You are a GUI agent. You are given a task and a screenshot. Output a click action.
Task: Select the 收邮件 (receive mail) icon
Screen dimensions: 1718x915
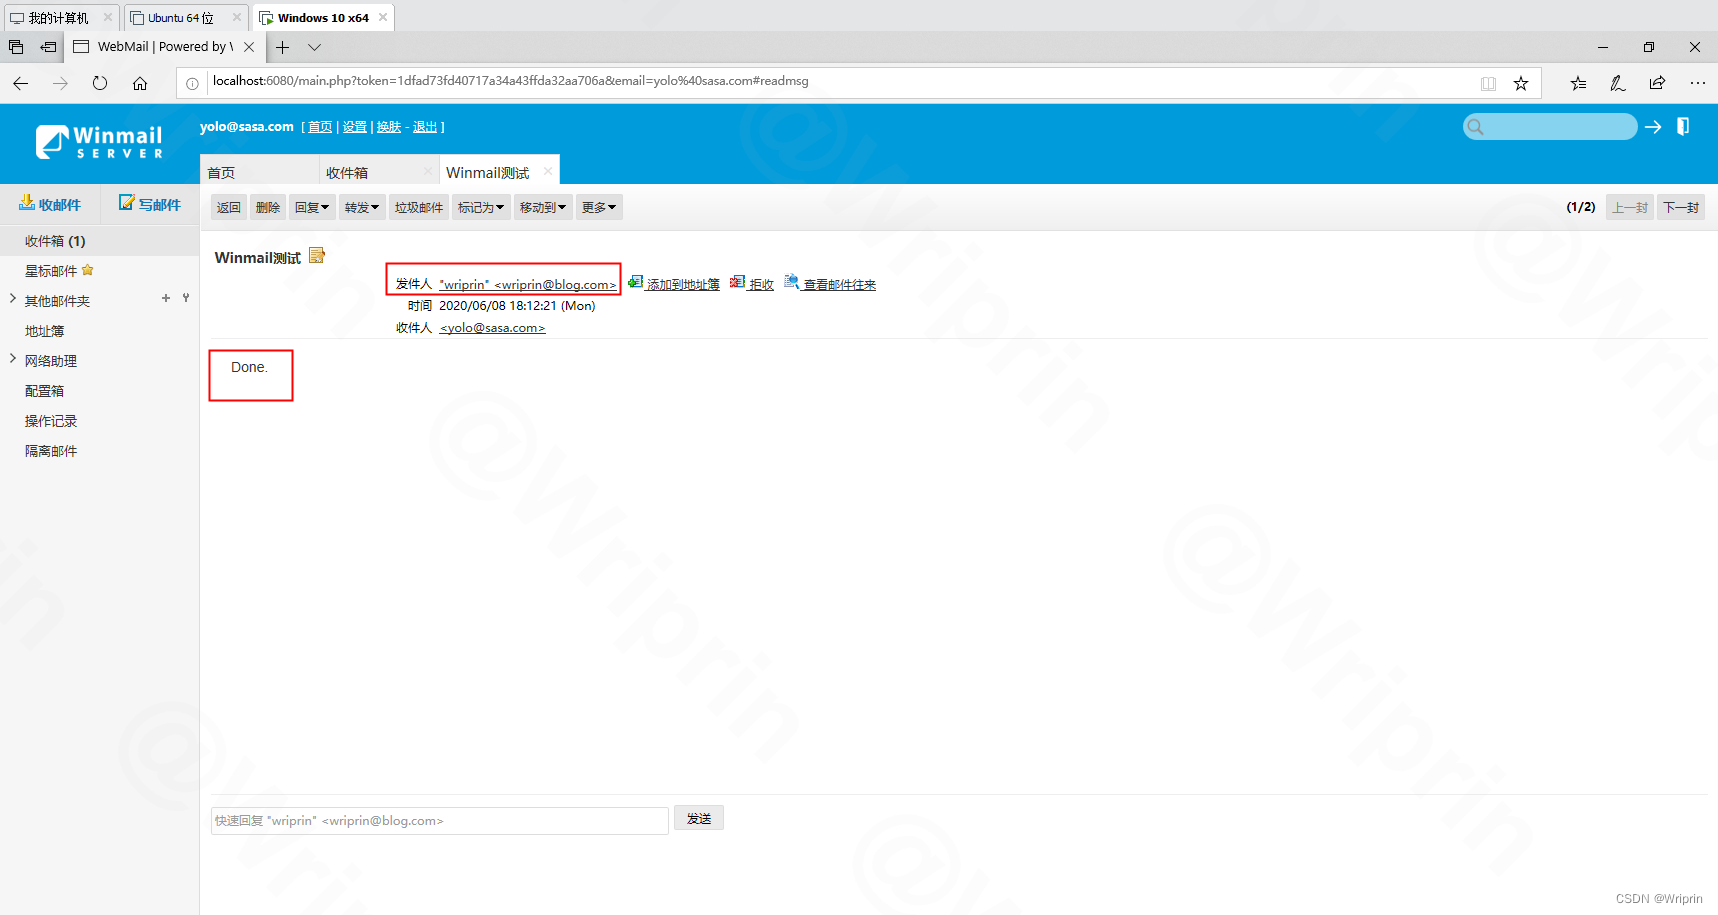pos(28,204)
